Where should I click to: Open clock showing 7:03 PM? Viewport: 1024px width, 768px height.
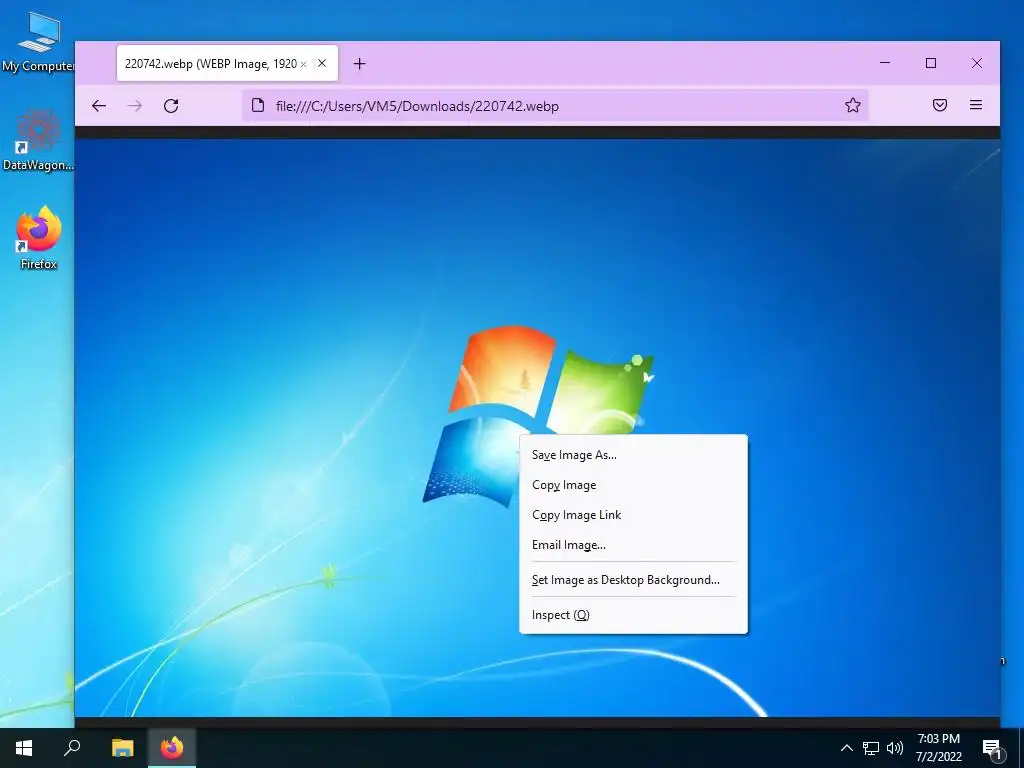tap(938, 748)
